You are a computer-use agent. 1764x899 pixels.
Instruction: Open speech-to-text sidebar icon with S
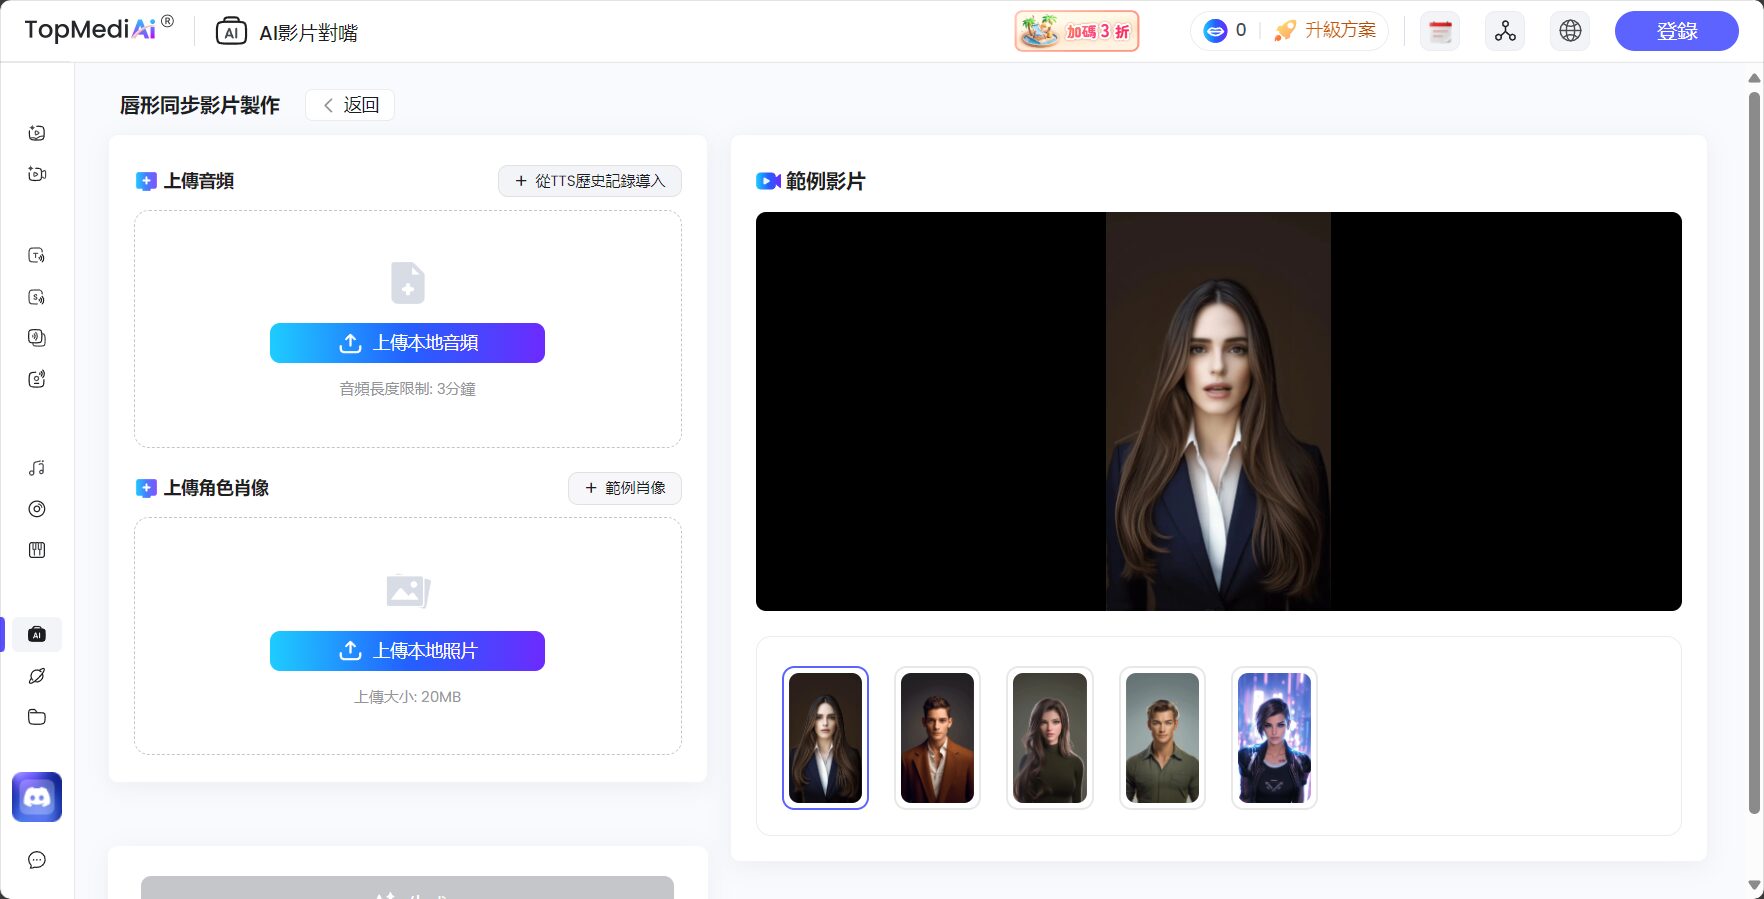[37, 297]
